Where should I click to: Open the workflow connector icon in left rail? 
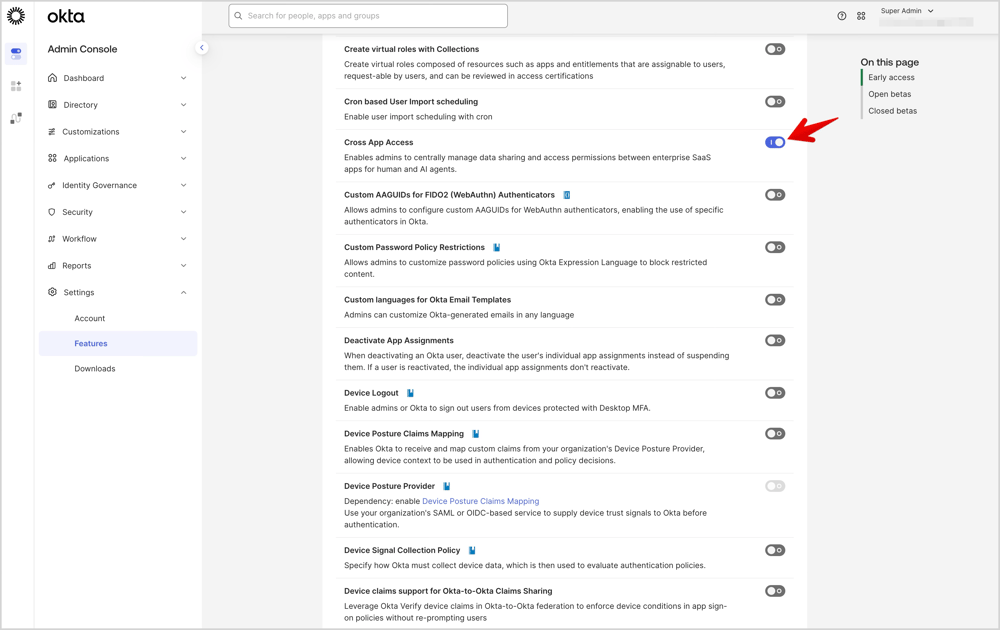coord(16,118)
